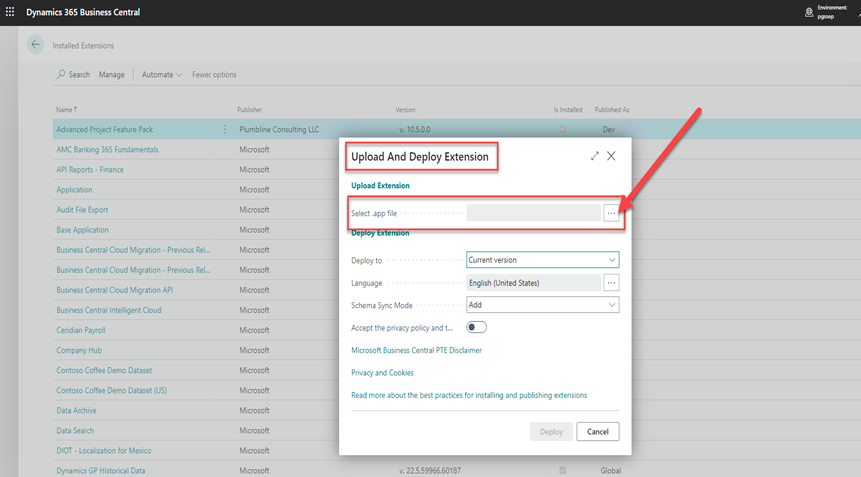Click the Deploy button

coord(551,431)
